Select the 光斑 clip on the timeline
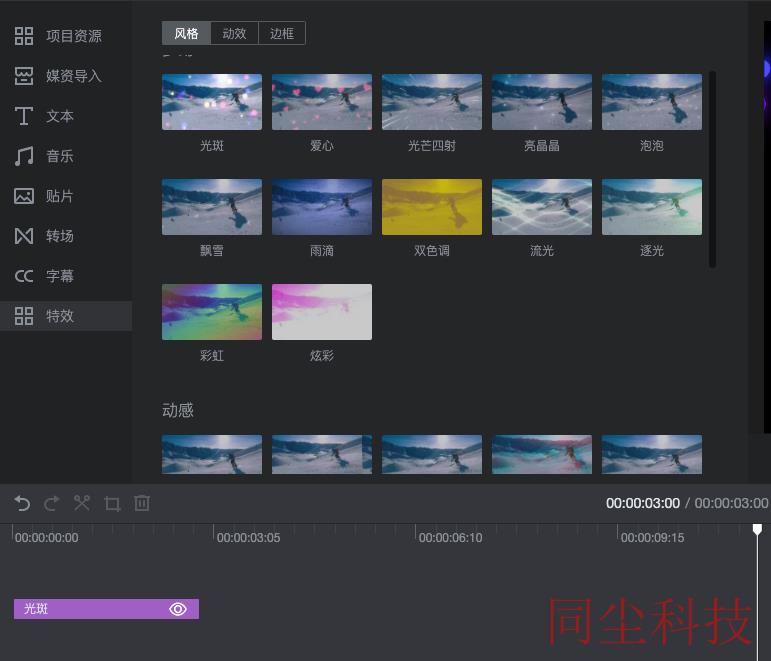The width and height of the screenshot is (771, 661). click(x=106, y=609)
